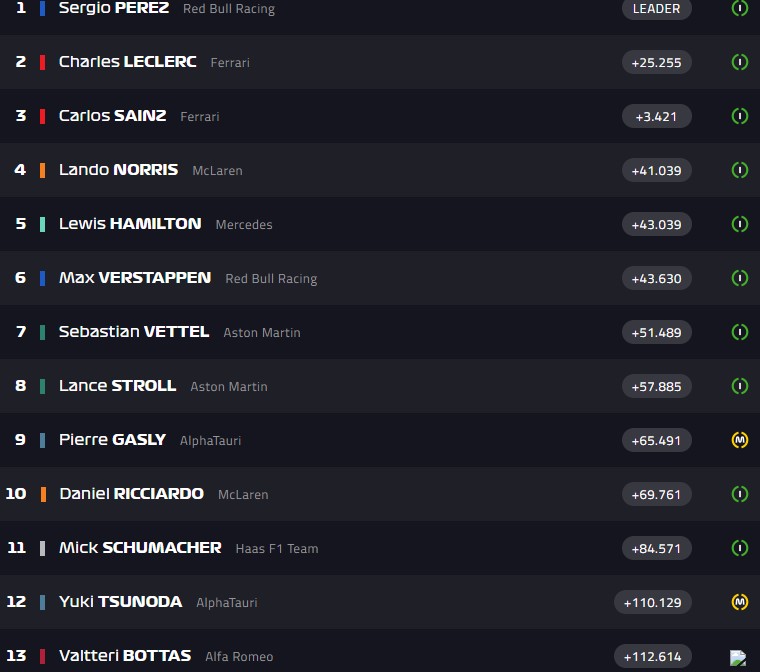Click the teal Mercedes color bar beside Lewis Hamilton
760x672 pixels.
[x=42, y=224]
